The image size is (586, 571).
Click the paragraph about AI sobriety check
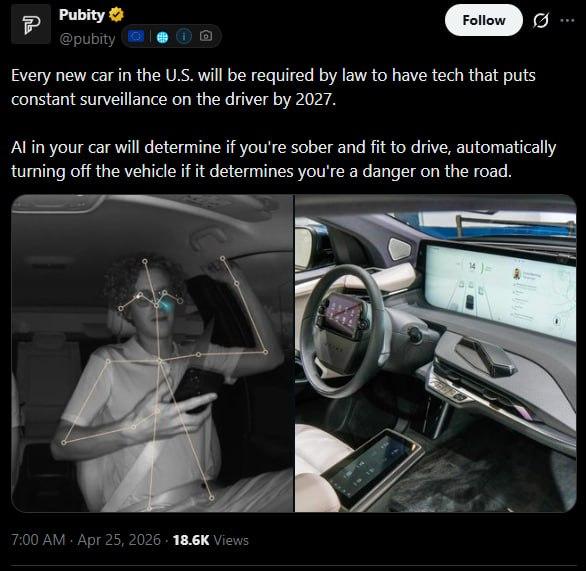(284, 159)
